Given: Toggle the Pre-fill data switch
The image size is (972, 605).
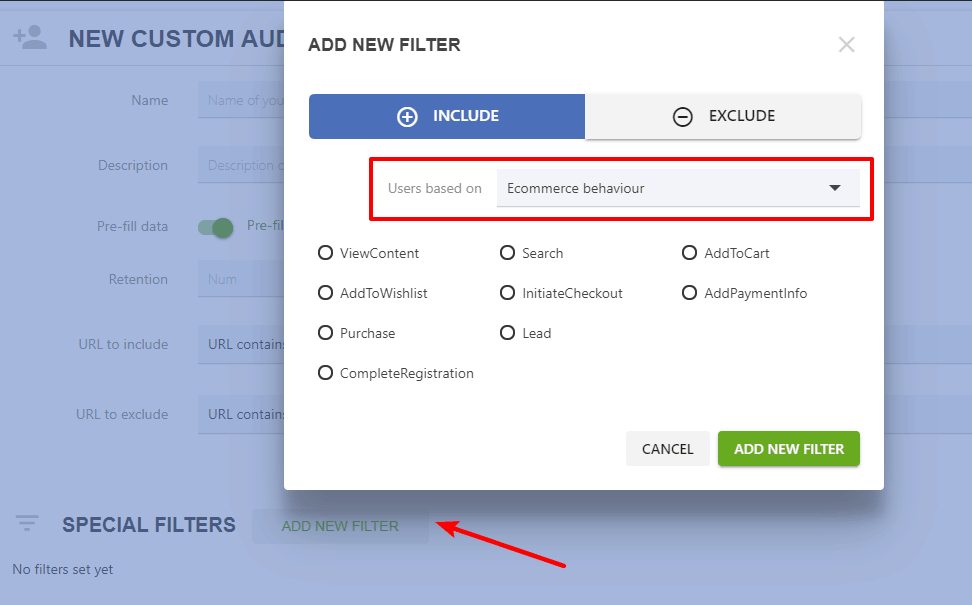Looking at the screenshot, I should coord(216,227).
